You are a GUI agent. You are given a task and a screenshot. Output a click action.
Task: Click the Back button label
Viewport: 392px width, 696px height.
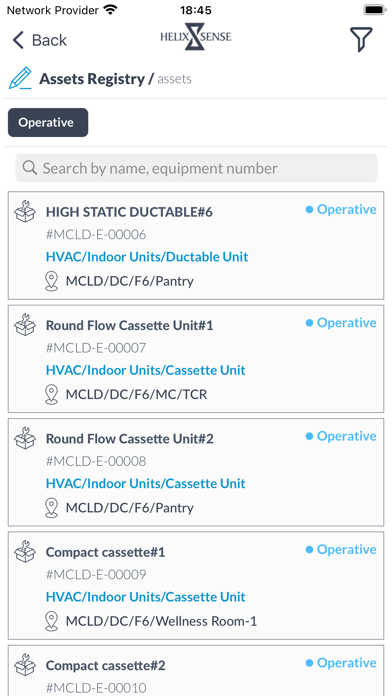click(49, 40)
